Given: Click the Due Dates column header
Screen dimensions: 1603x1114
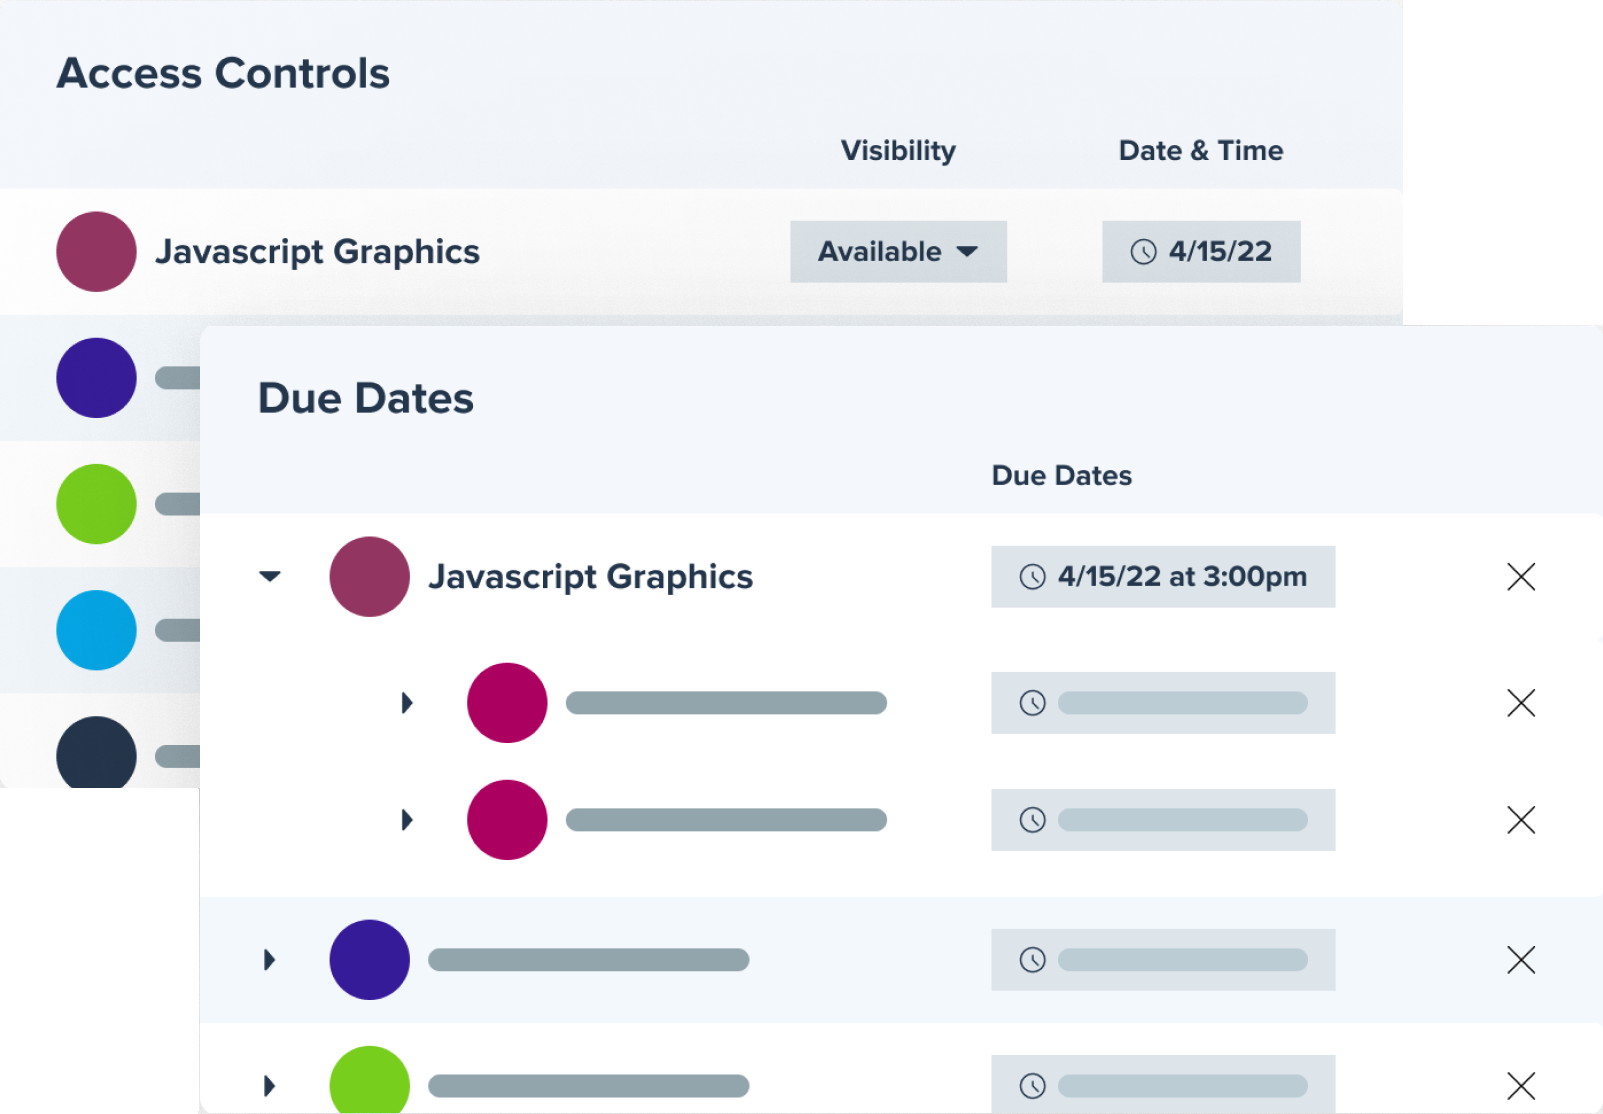Looking at the screenshot, I should point(1061,476).
